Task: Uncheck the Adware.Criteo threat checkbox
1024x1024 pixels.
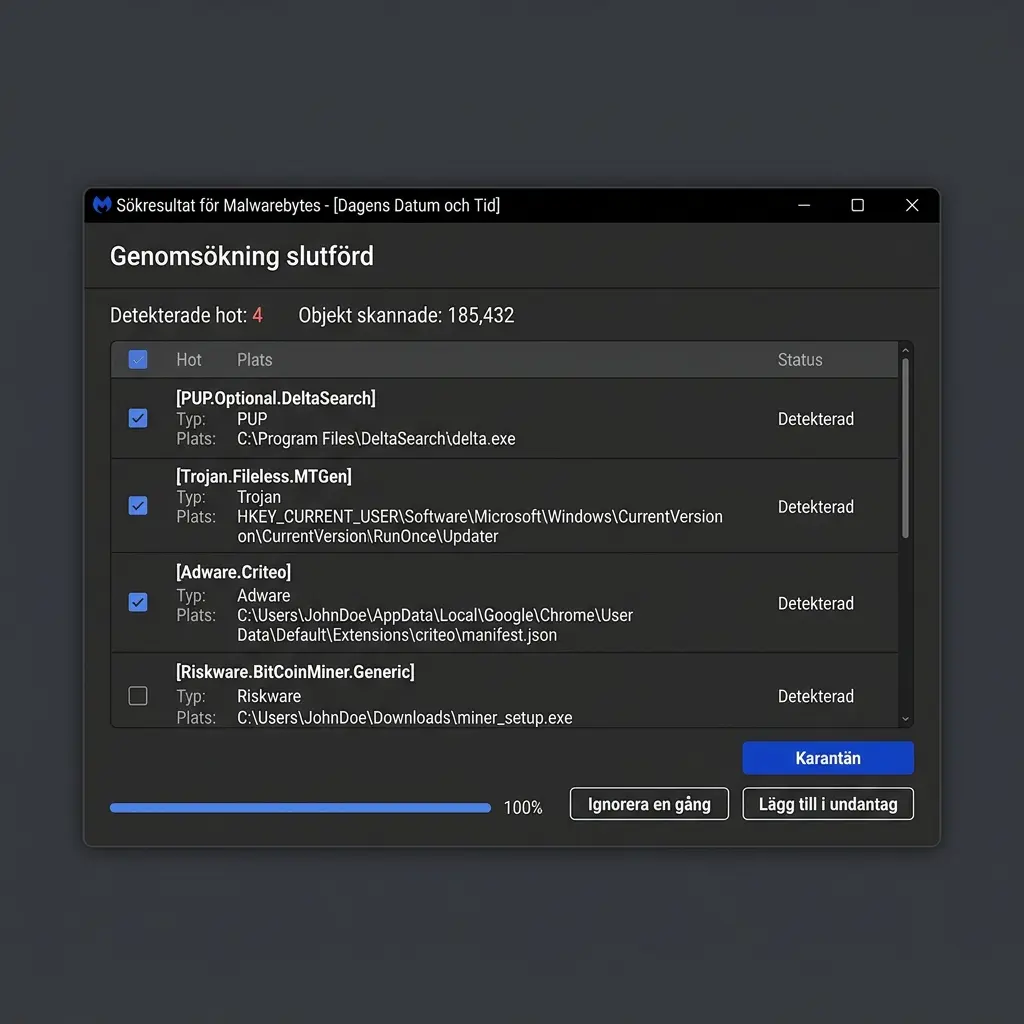Action: (138, 602)
